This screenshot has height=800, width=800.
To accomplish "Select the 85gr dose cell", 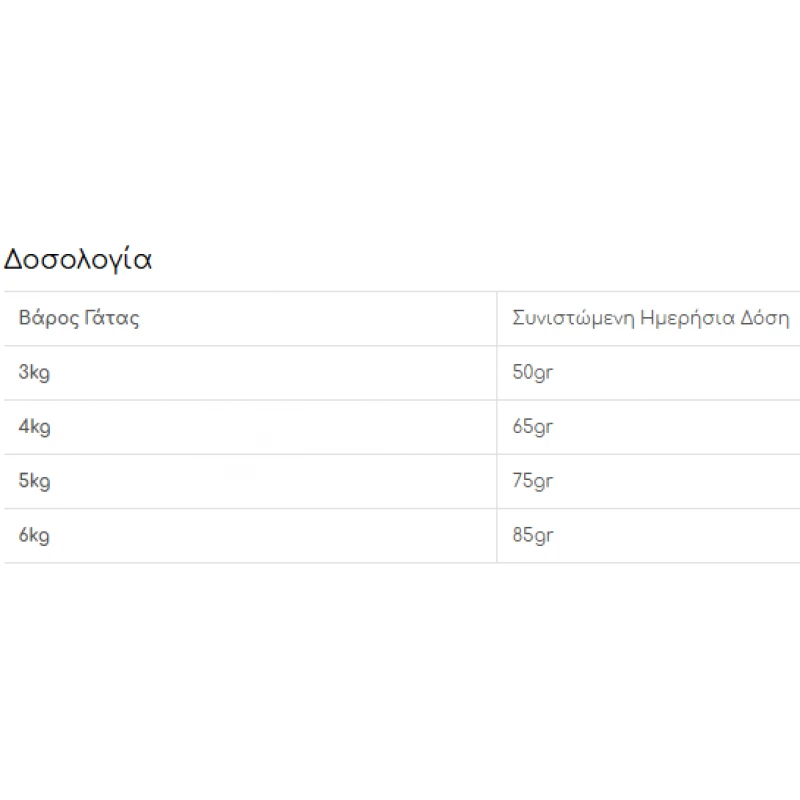I will tap(648, 536).
